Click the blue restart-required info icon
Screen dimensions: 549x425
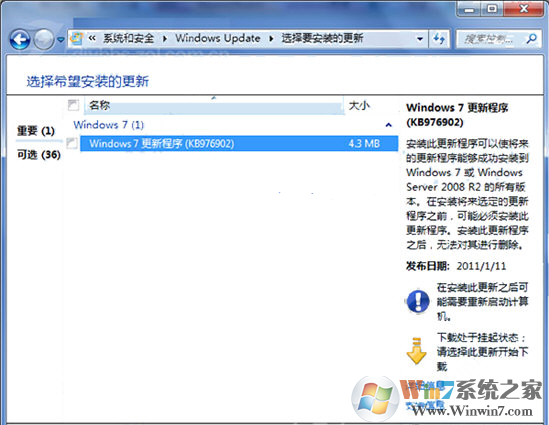[x=418, y=301]
